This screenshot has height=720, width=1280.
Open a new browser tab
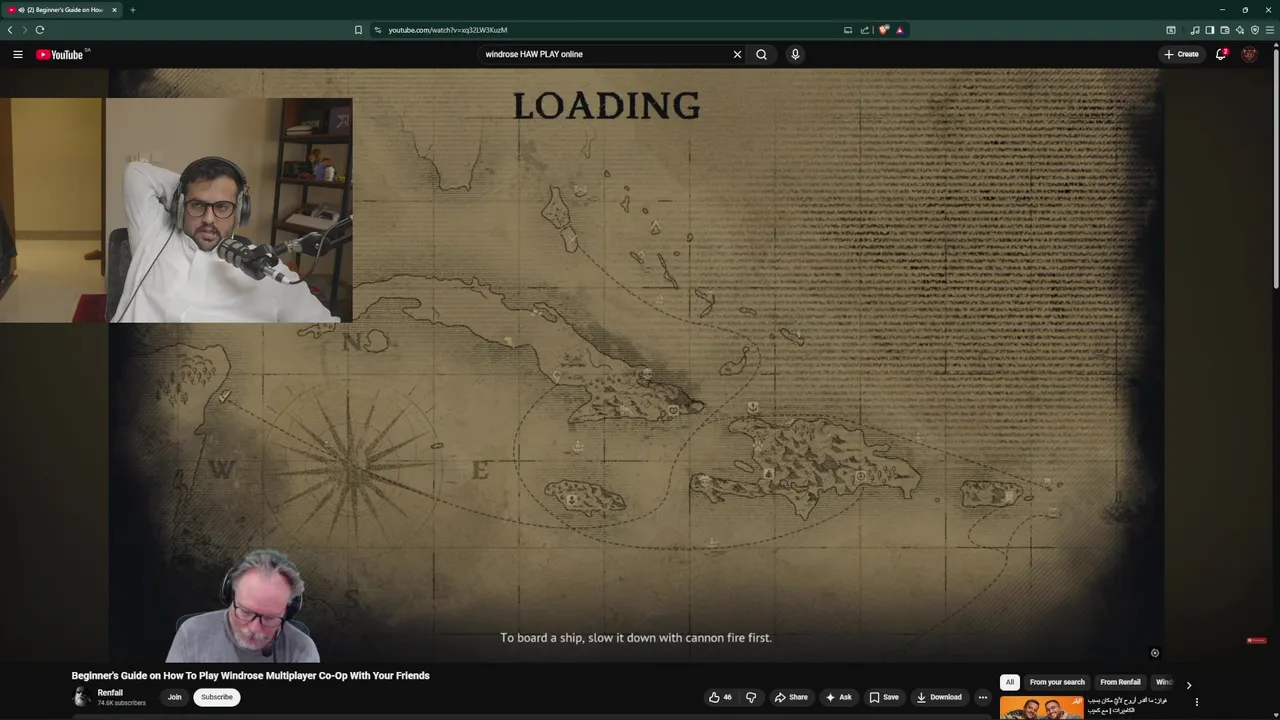132,10
